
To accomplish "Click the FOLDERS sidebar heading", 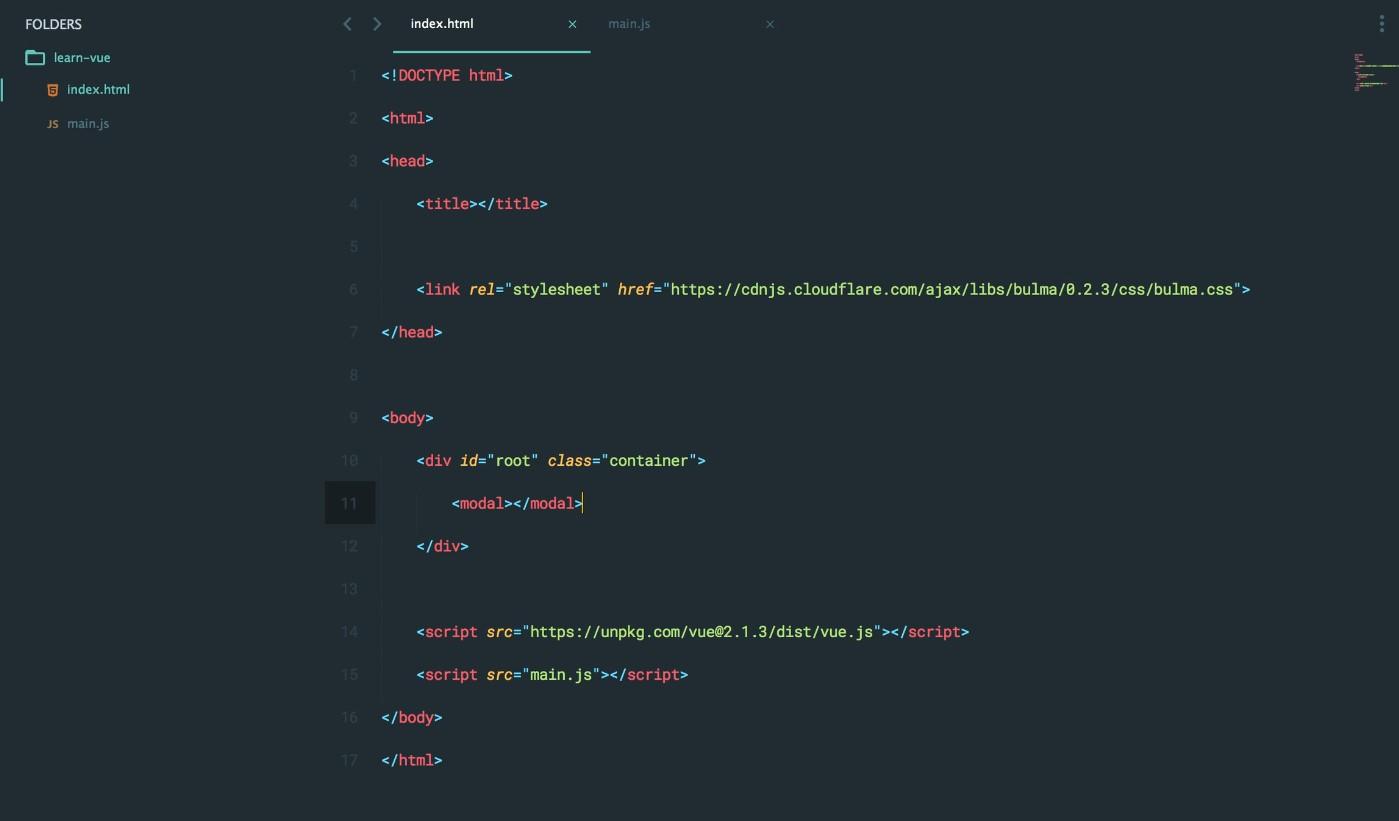I will pyautogui.click(x=54, y=24).
